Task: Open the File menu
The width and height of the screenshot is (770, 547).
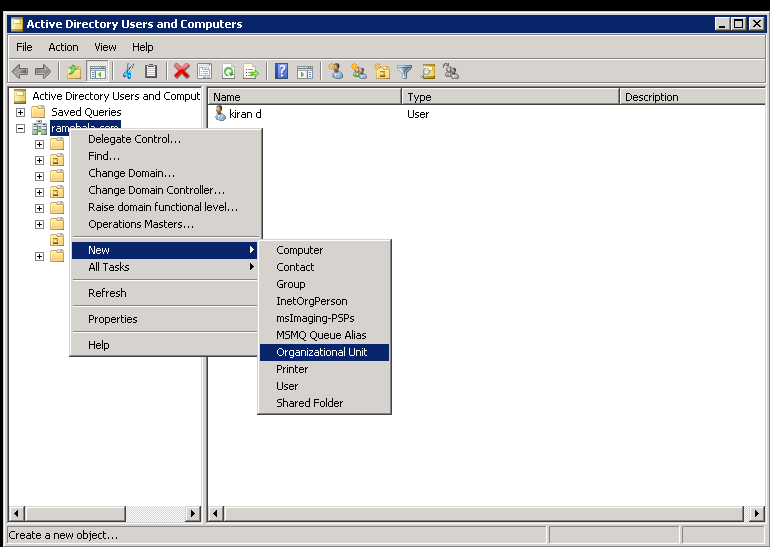Action: tap(24, 47)
